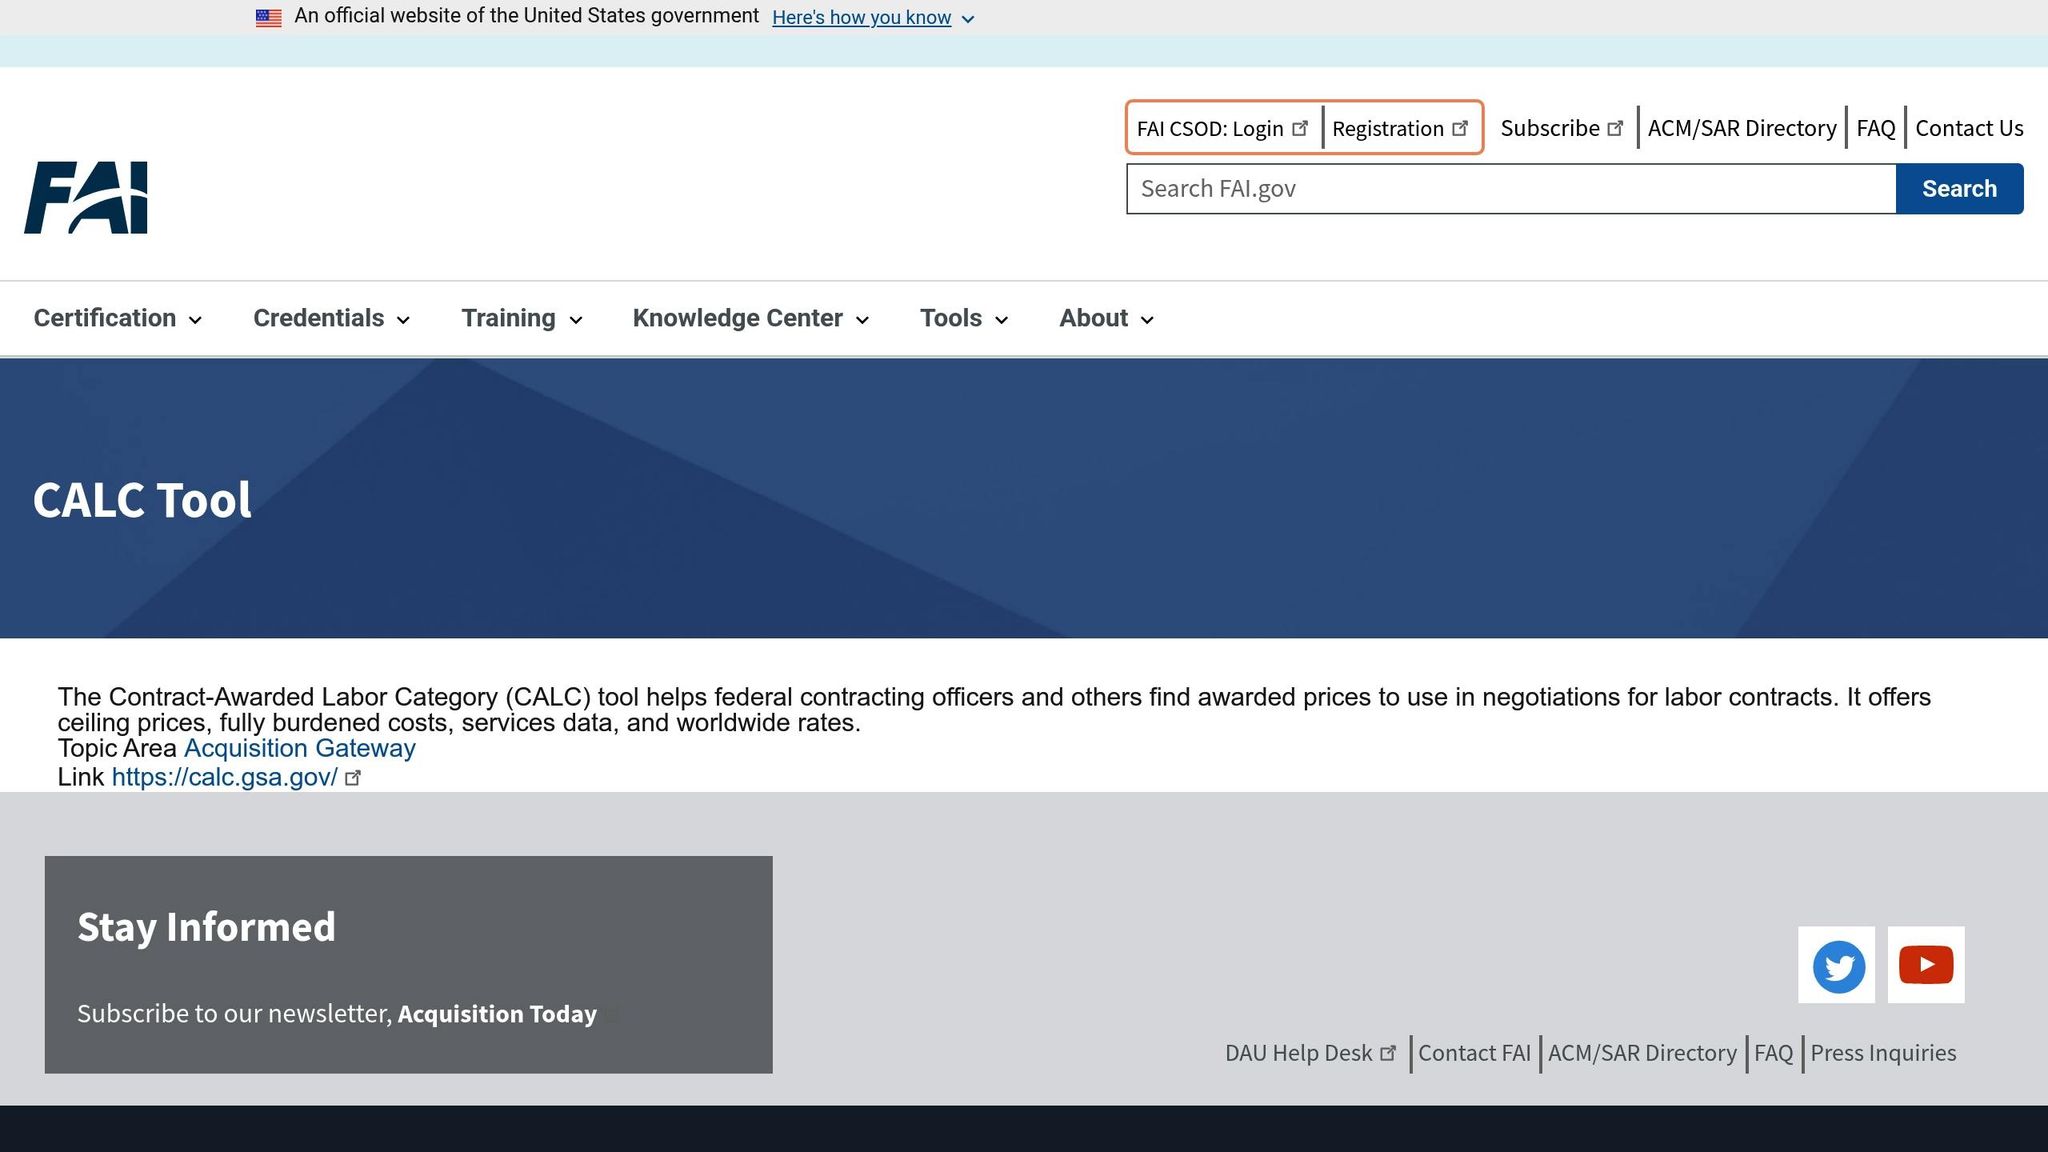Click external-link icon beside DAU Help Desk
The width and height of the screenshot is (2048, 1152).
(x=1387, y=1053)
